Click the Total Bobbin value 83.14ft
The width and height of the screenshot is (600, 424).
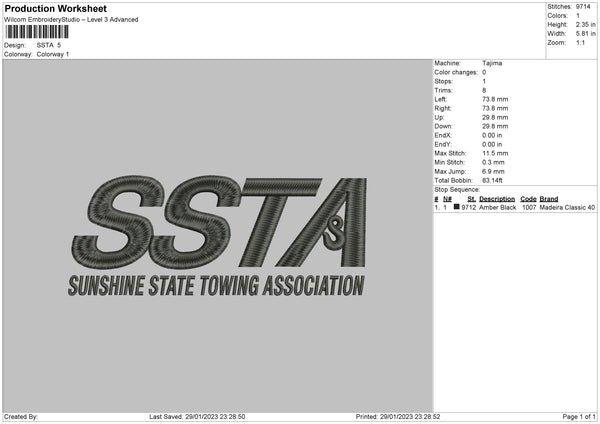click(x=492, y=180)
